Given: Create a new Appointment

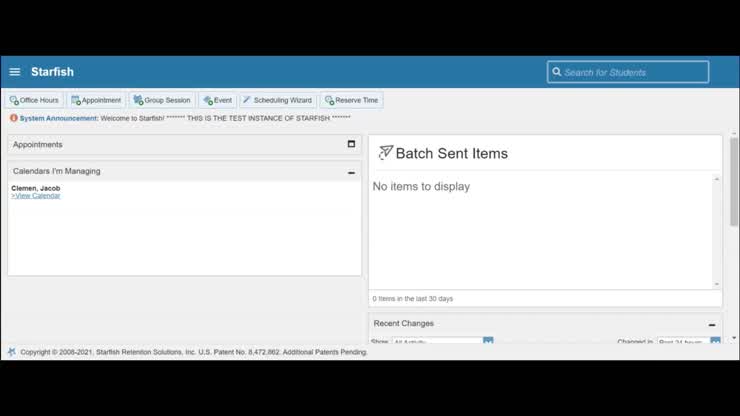Looking at the screenshot, I should point(96,100).
